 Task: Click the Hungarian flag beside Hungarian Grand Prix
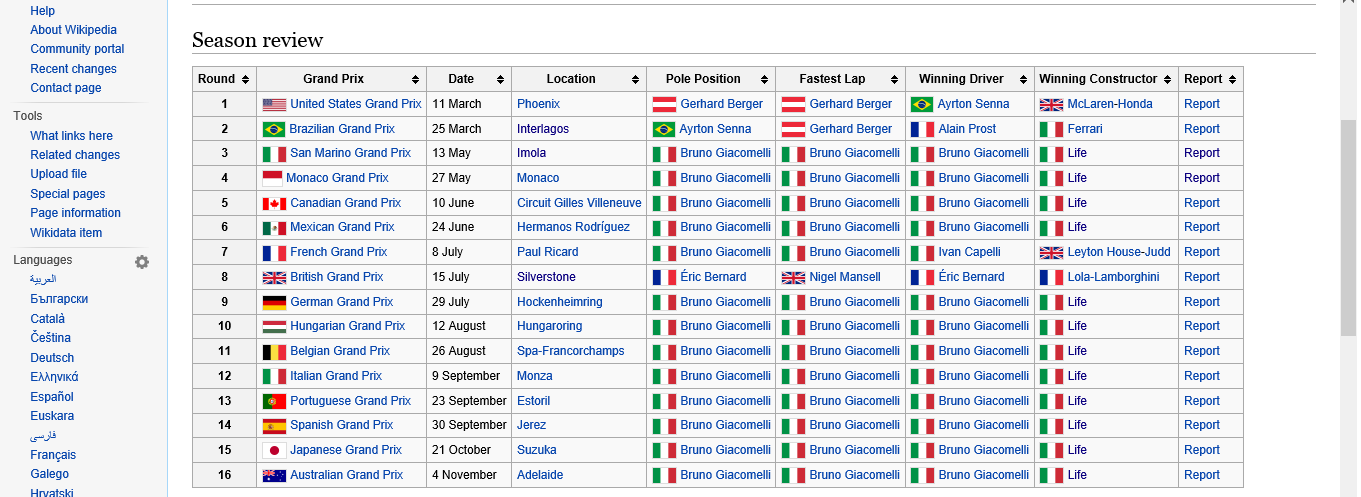point(274,327)
